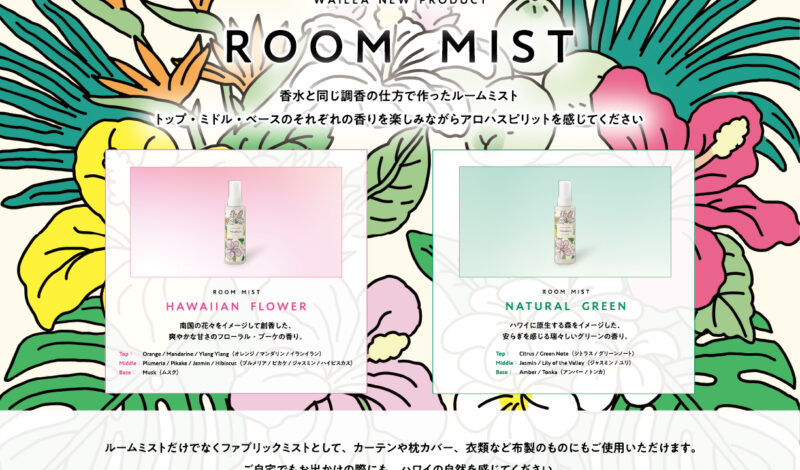Click the Middle note Jasmin / Lily of the Valley
Image resolution: width=800 pixels, height=470 pixels.
tap(563, 362)
